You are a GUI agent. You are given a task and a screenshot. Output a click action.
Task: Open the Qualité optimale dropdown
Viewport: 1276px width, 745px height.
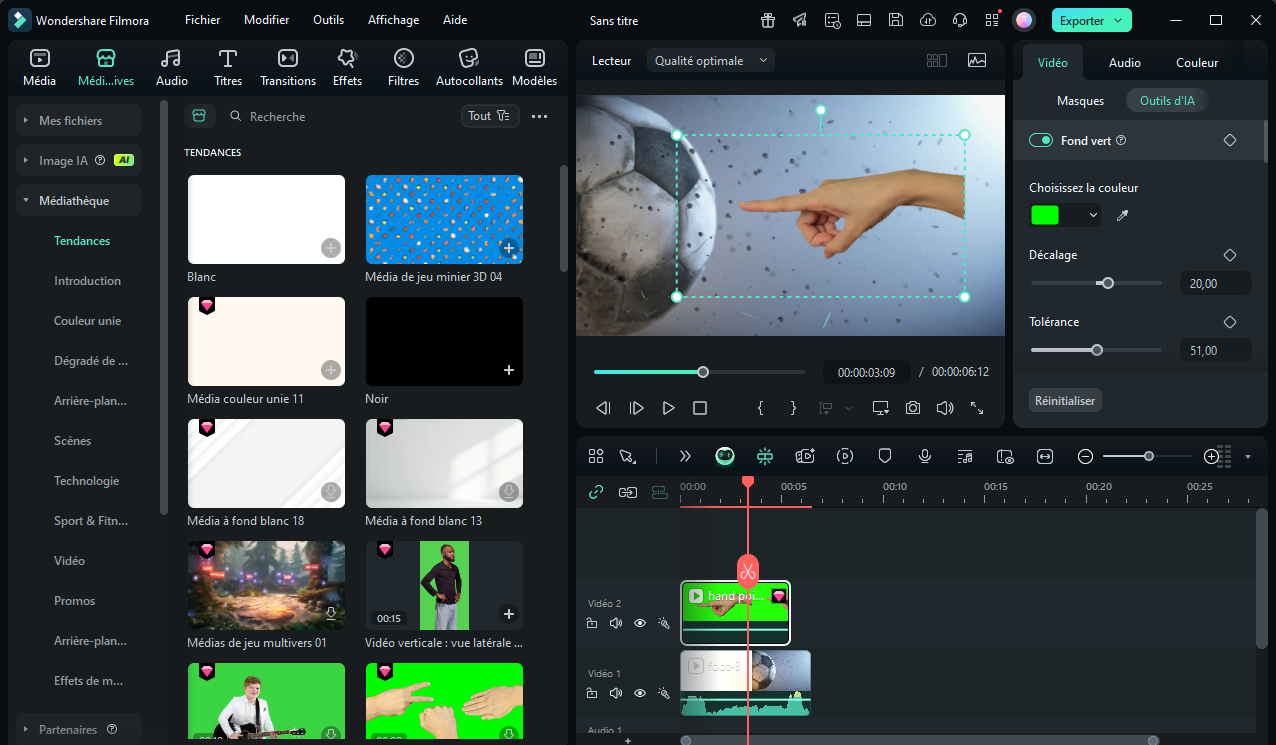tap(711, 60)
